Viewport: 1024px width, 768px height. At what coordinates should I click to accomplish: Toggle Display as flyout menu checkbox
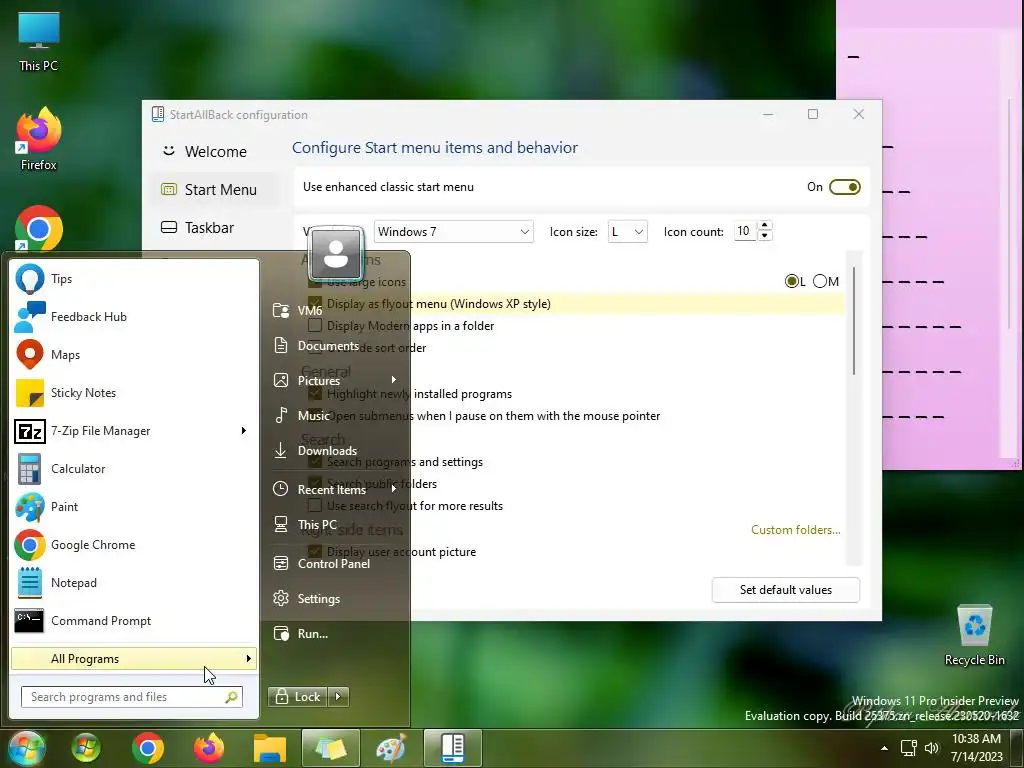[x=315, y=304]
